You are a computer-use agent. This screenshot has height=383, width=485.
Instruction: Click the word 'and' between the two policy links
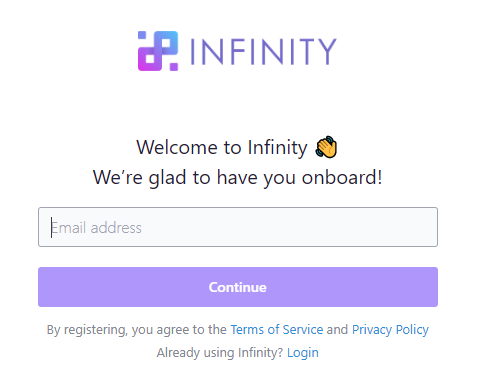click(x=337, y=330)
